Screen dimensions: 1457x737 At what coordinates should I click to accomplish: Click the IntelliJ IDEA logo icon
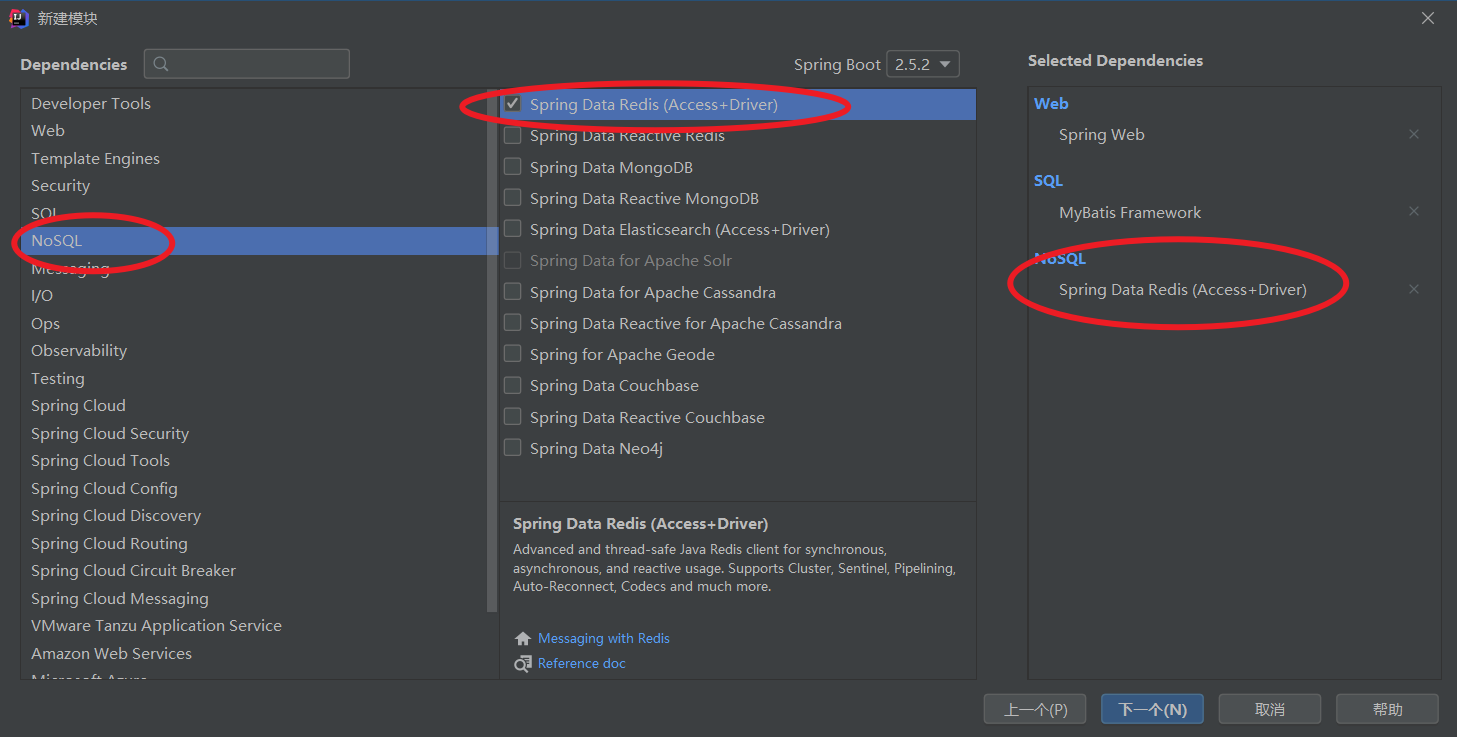[18, 18]
